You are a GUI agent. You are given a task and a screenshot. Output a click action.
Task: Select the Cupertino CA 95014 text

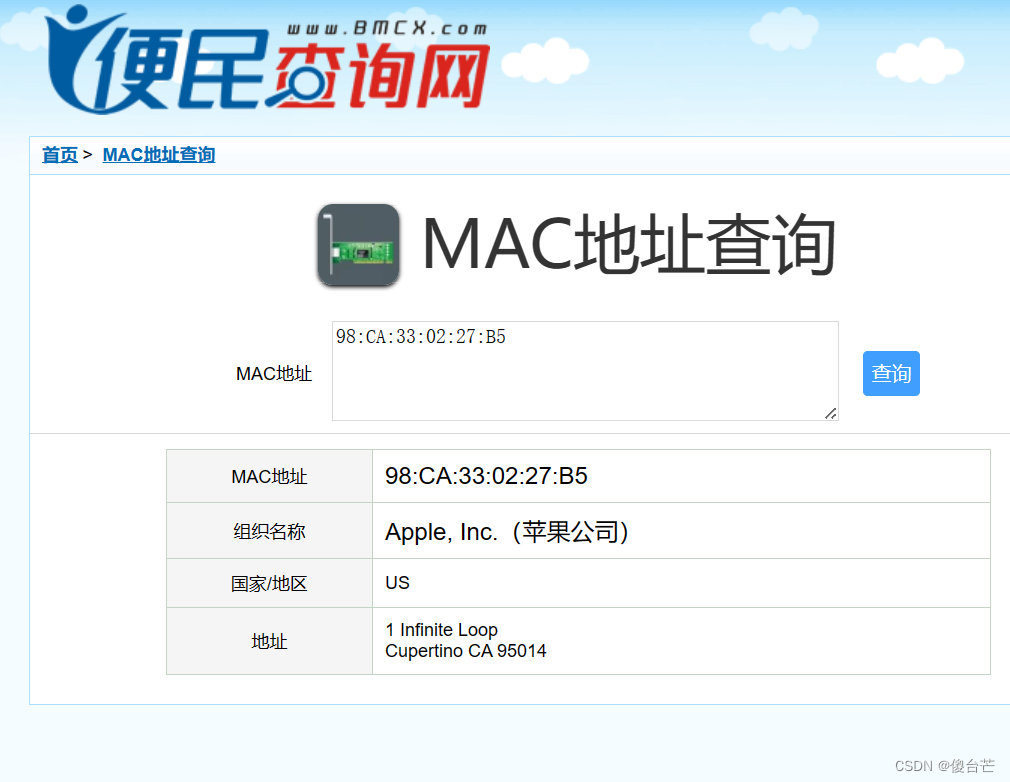point(466,651)
